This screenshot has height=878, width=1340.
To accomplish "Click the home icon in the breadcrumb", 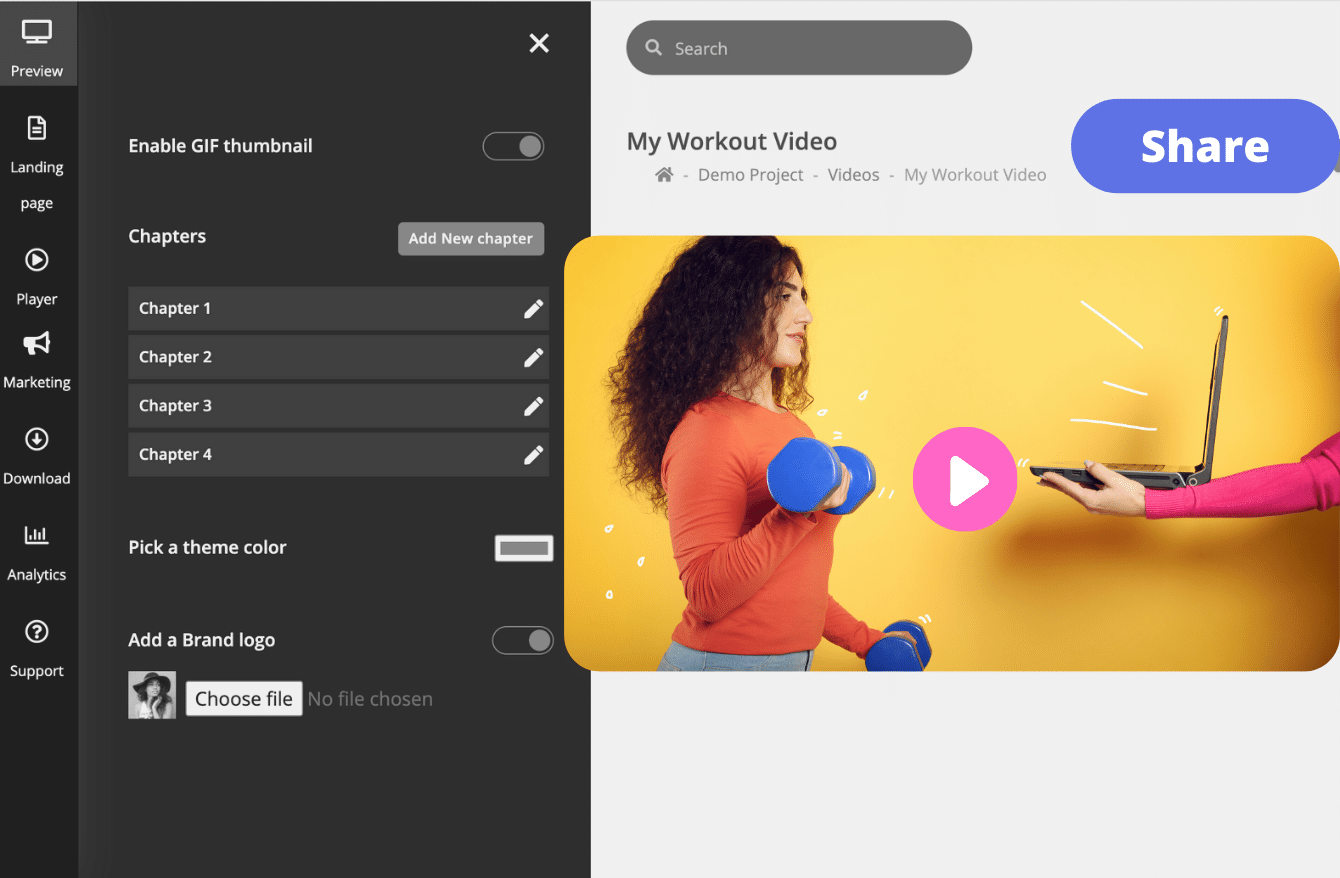I will [x=663, y=174].
